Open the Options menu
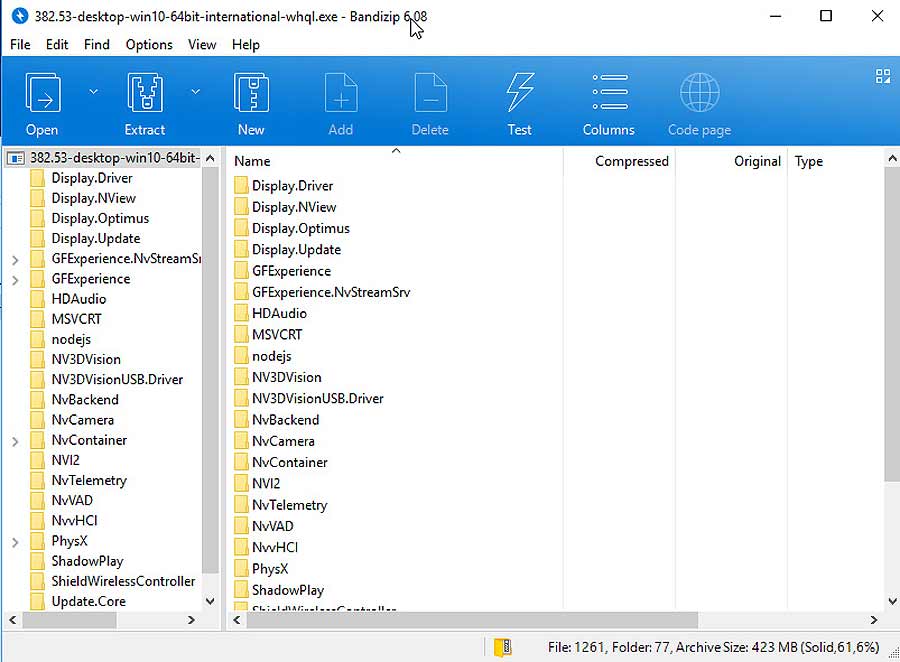This screenshot has width=900, height=662. pos(149,44)
